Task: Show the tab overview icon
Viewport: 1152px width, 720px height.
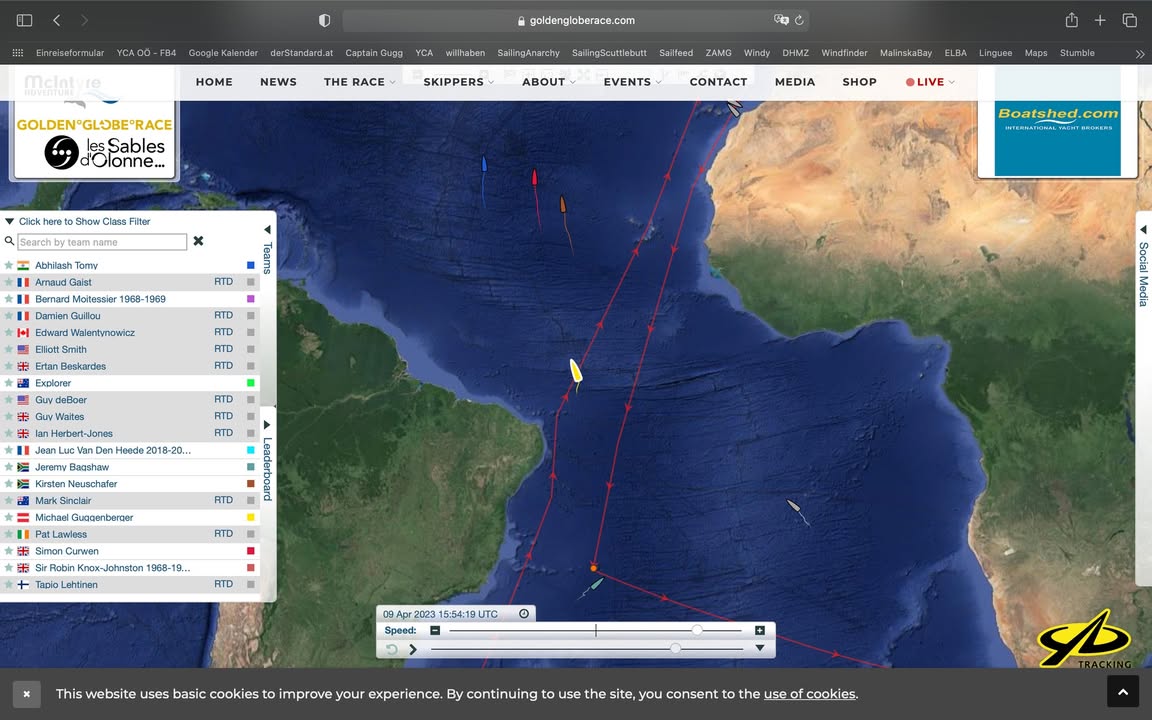Action: [1129, 21]
